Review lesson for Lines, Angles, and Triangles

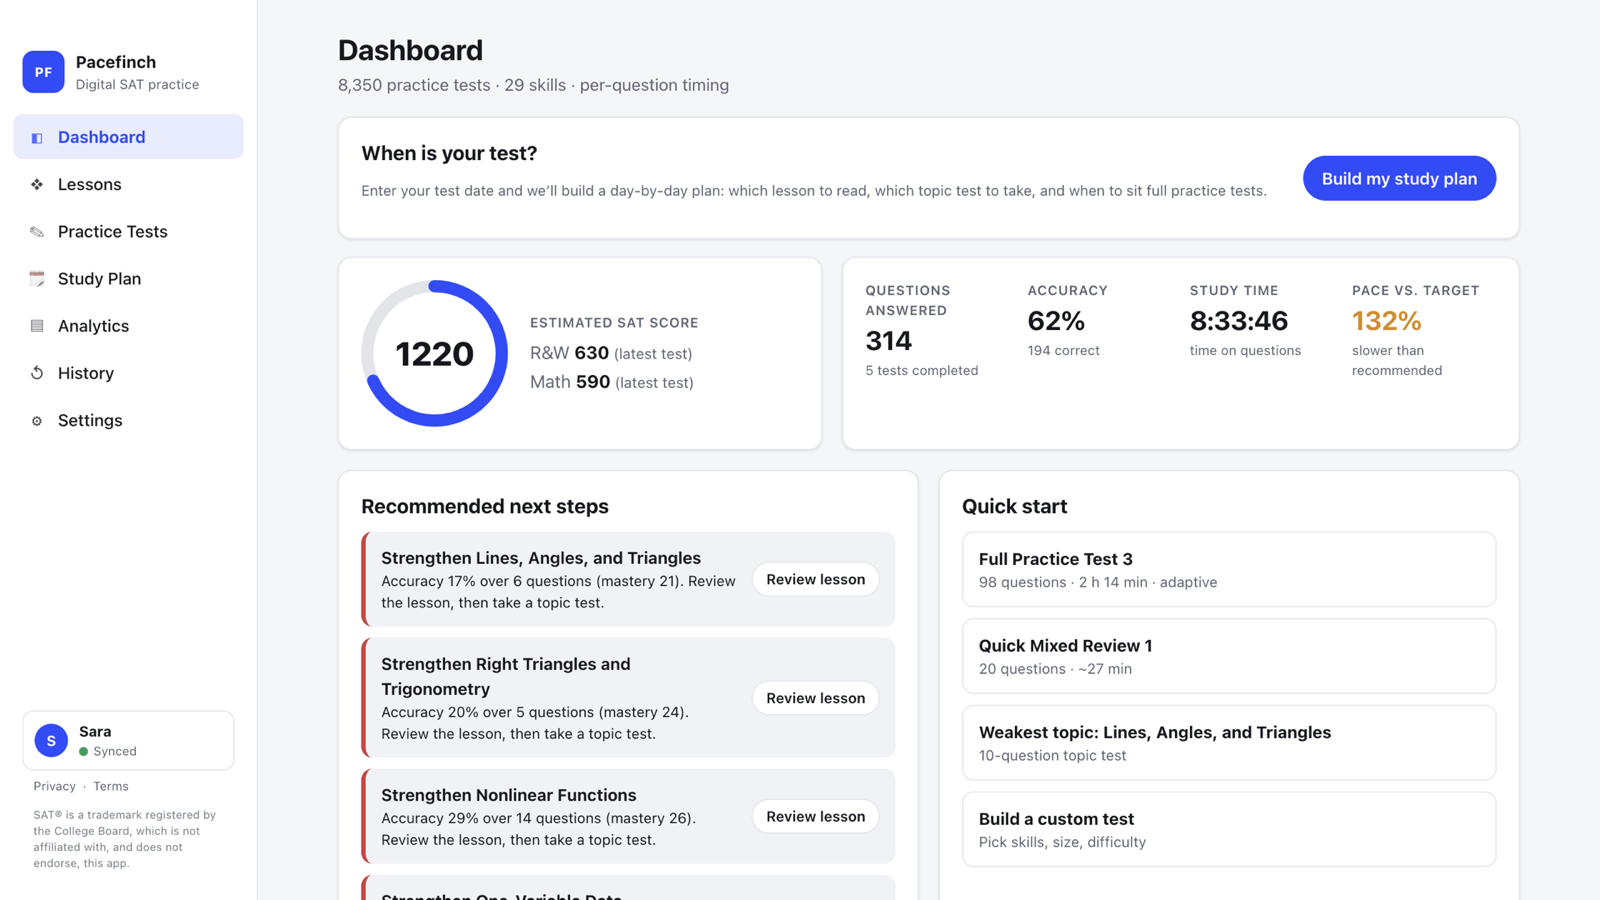pyautogui.click(x=815, y=580)
